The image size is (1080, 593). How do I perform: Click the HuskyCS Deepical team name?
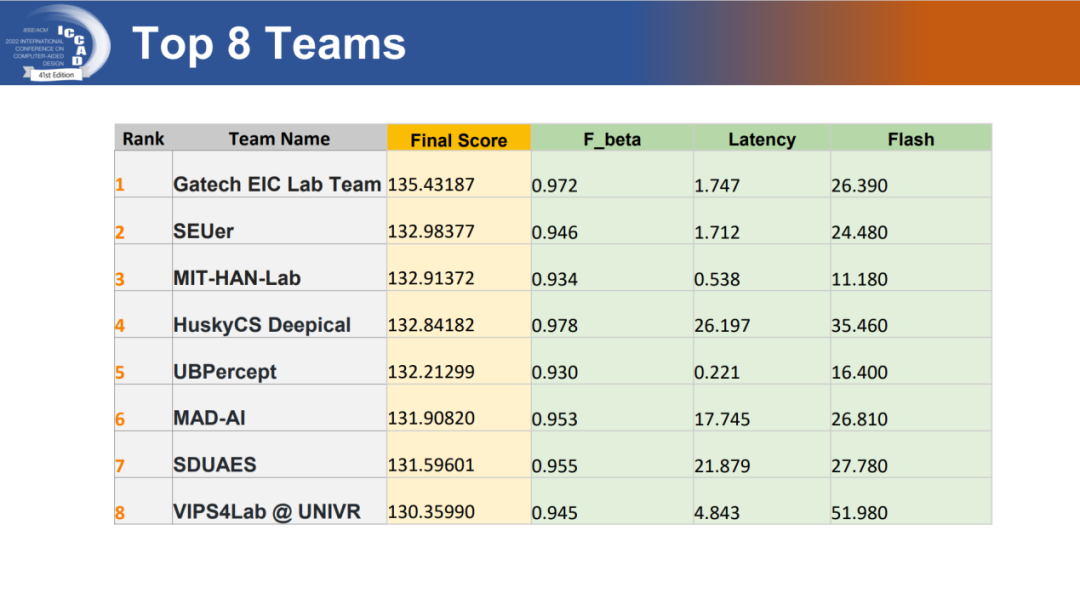tap(262, 325)
